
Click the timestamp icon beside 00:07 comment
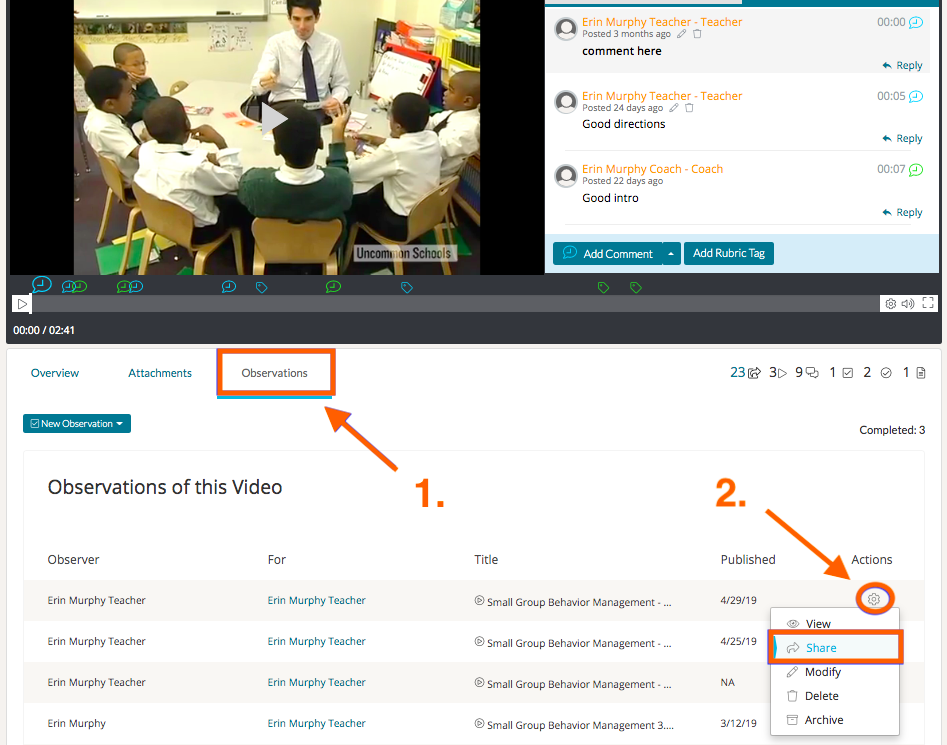915,170
